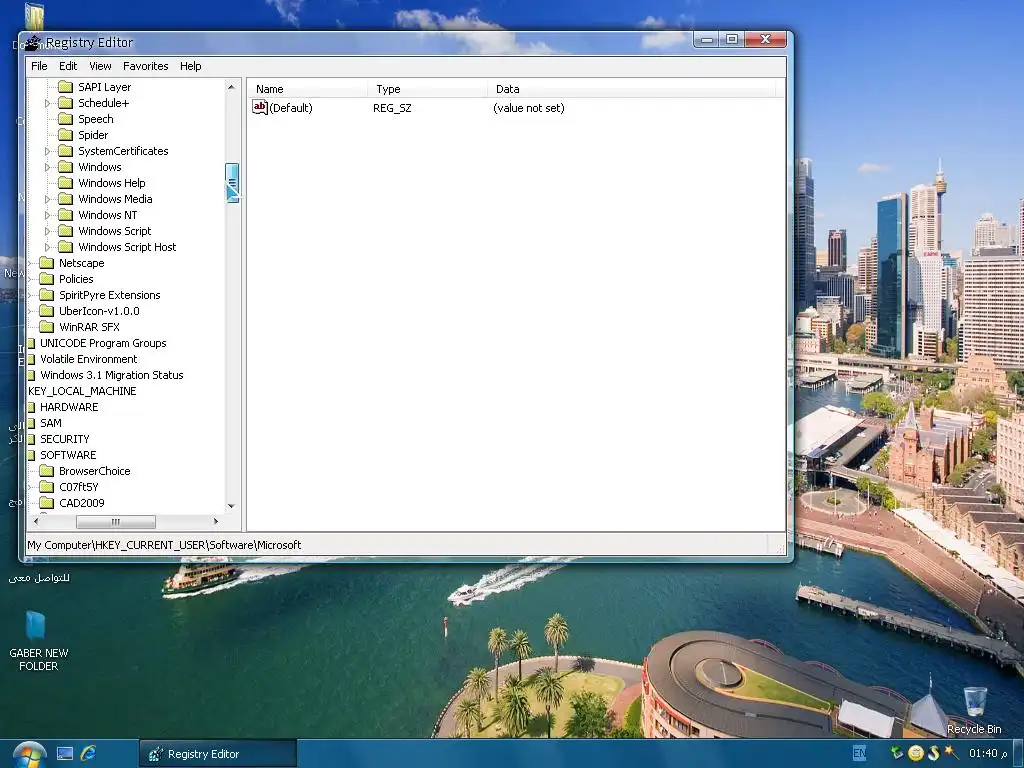The width and height of the screenshot is (1024, 768).
Task: Open the File menu
Action: tap(39, 66)
